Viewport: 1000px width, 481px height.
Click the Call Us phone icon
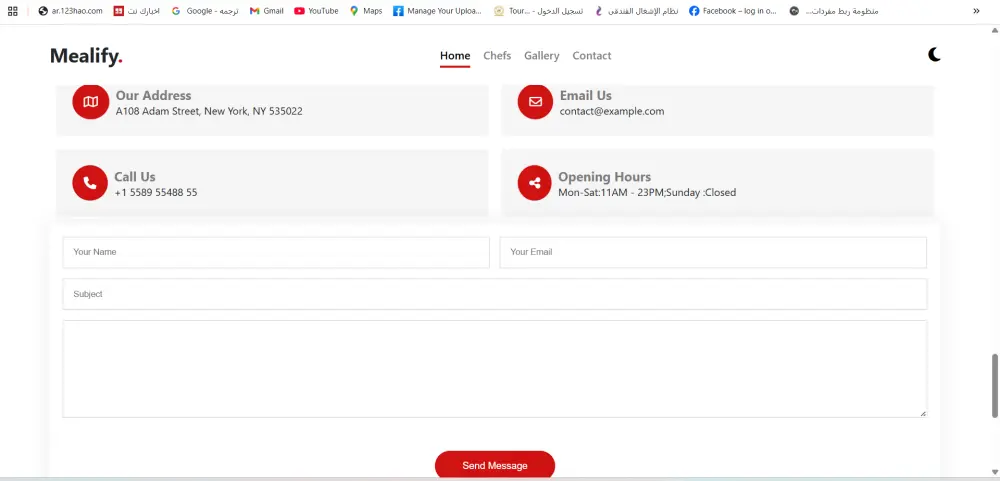point(90,183)
